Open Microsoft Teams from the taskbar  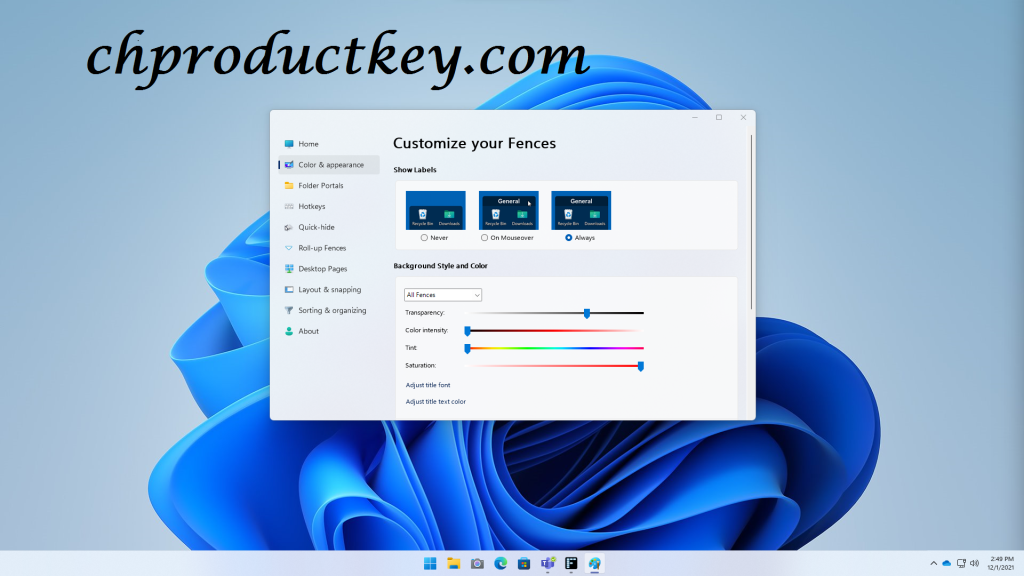click(x=547, y=564)
